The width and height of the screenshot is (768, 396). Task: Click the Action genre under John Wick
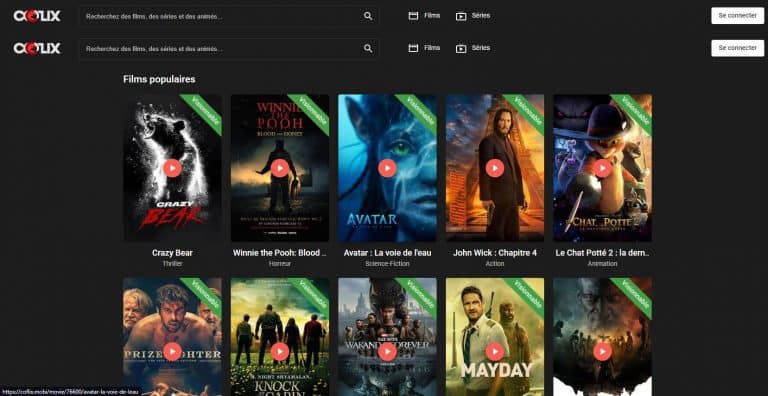pyautogui.click(x=495, y=264)
